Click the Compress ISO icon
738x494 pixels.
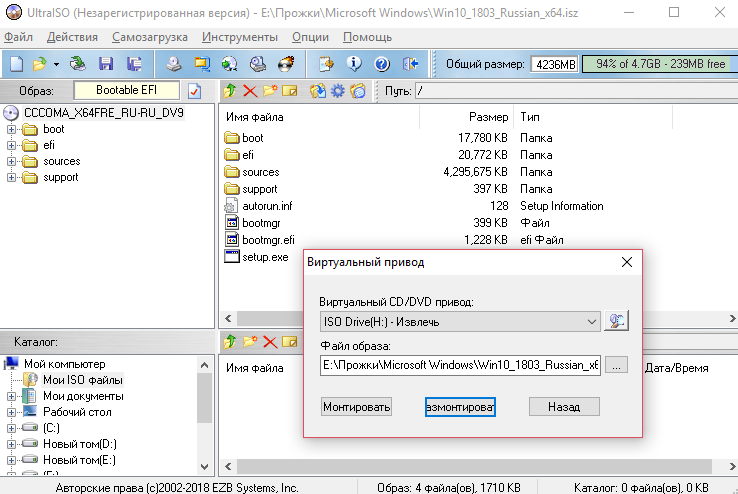(202, 64)
